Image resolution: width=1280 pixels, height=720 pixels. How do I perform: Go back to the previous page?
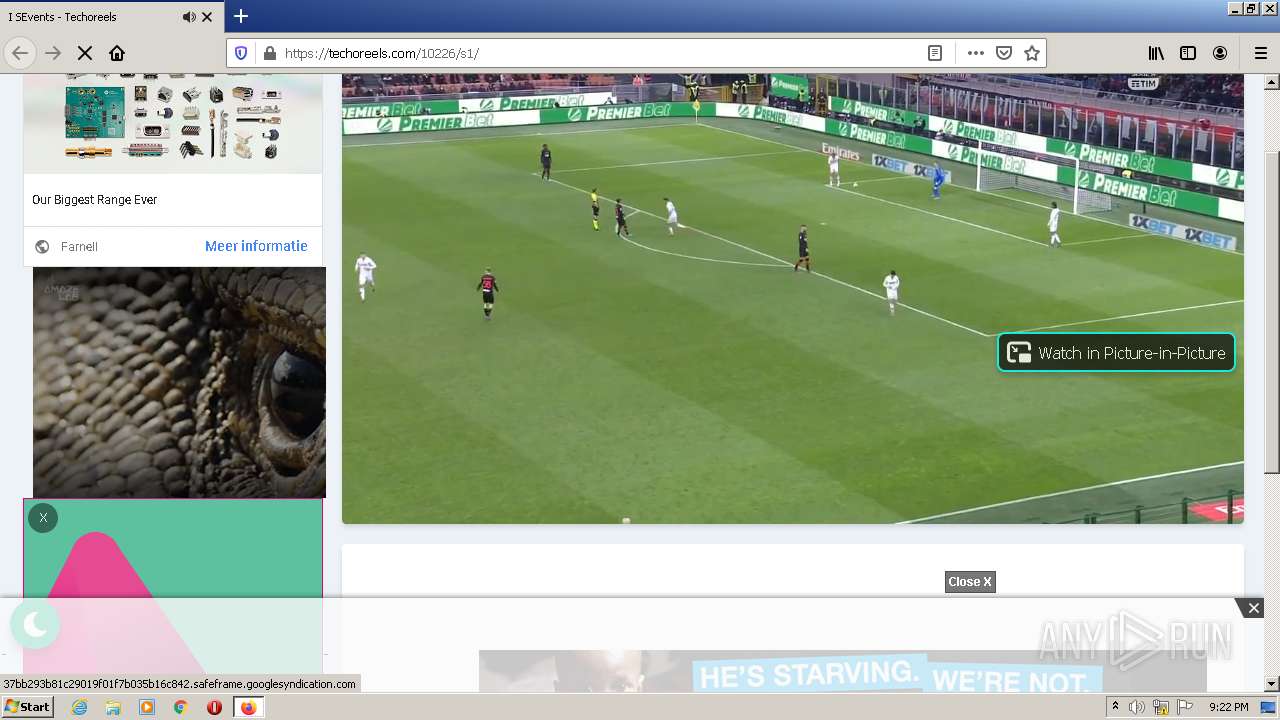pos(20,53)
